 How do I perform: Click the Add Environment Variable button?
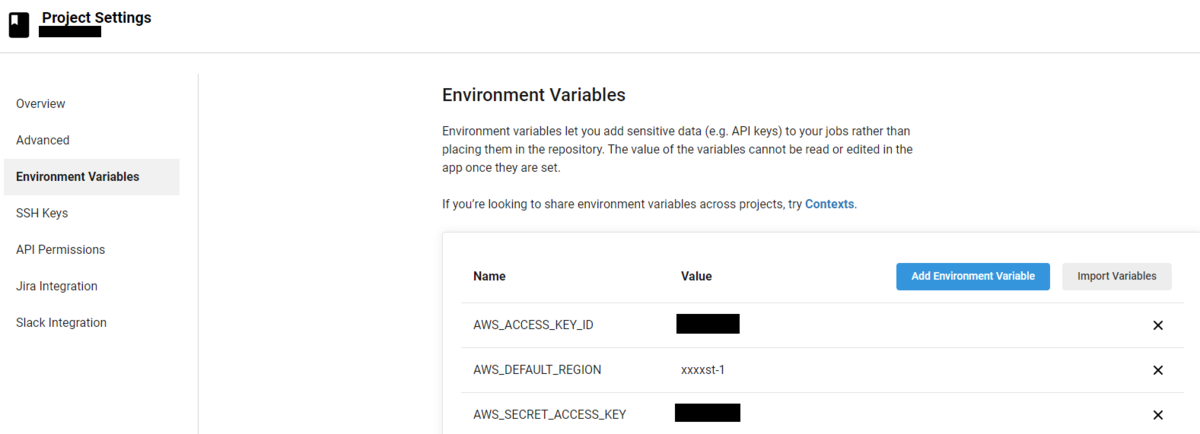click(973, 276)
